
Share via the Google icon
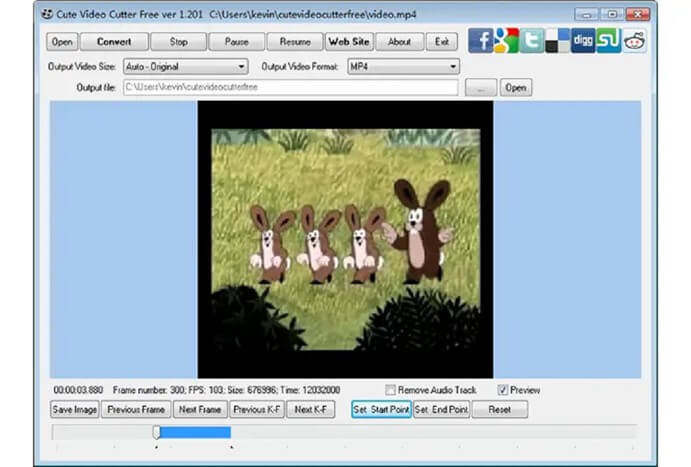pyautogui.click(x=506, y=41)
